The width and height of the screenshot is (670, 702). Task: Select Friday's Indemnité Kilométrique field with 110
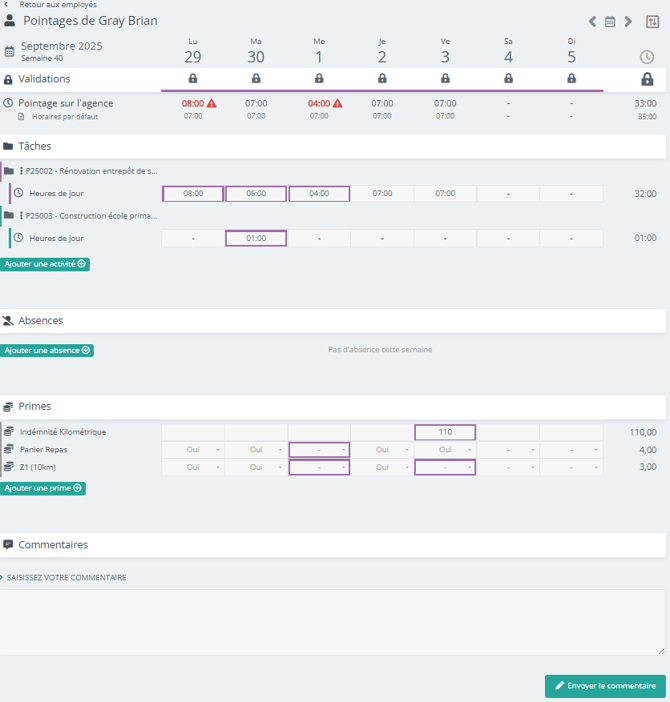point(445,432)
